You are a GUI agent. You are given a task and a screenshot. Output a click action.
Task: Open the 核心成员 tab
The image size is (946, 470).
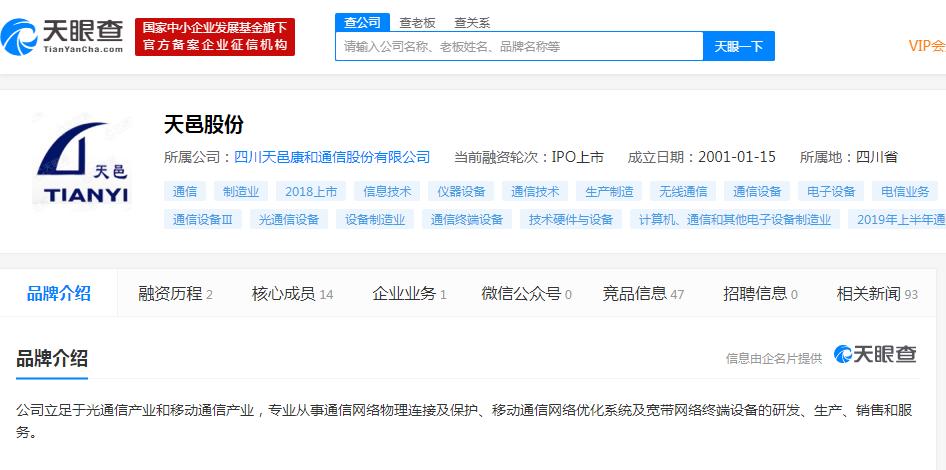(292, 294)
